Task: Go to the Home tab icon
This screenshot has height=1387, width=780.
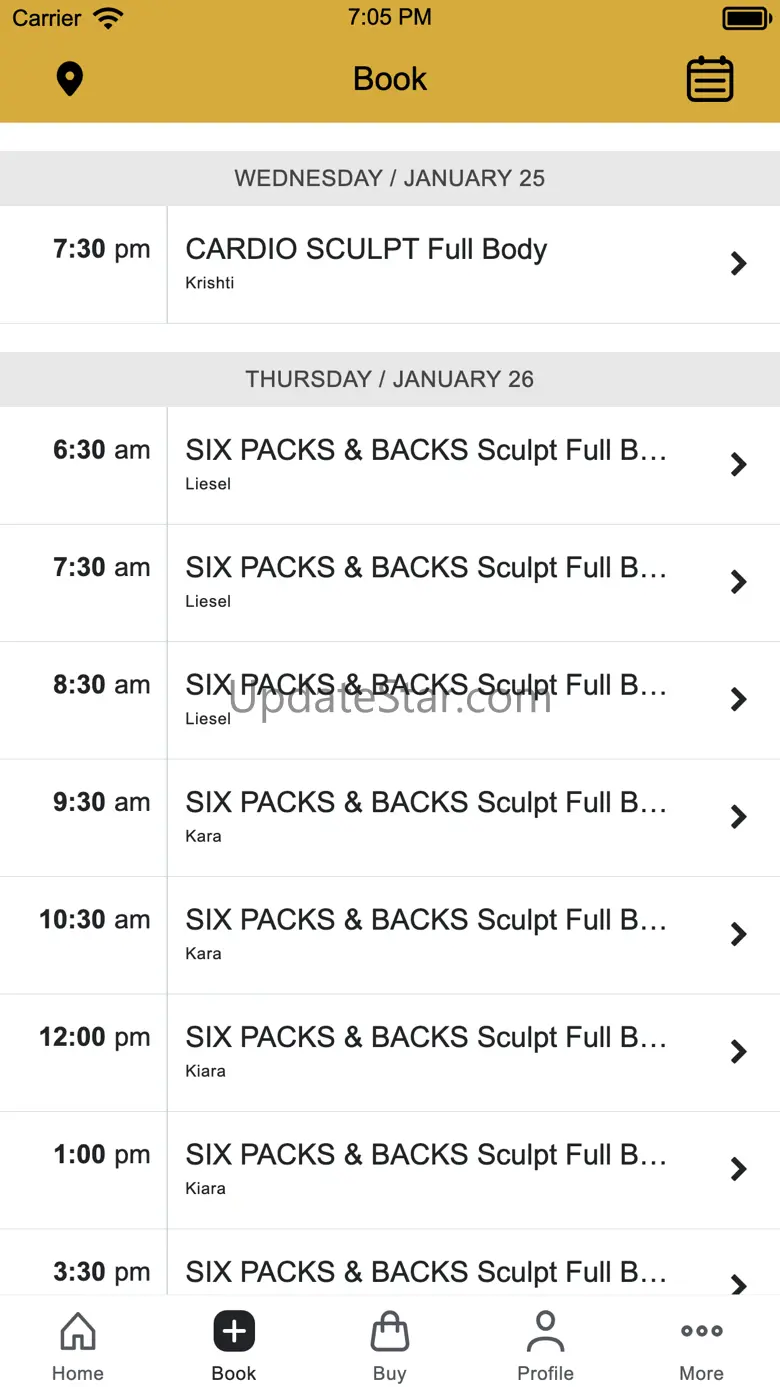Action: tap(78, 1332)
